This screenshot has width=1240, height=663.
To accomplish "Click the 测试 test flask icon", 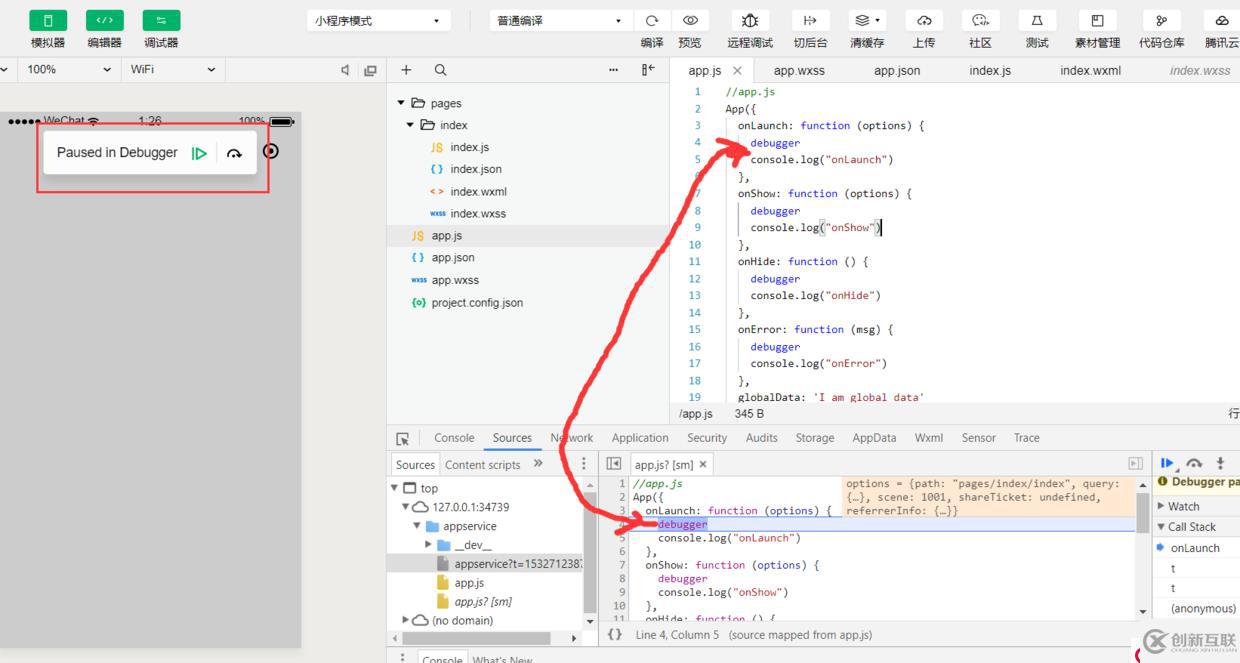I will [x=1037, y=20].
